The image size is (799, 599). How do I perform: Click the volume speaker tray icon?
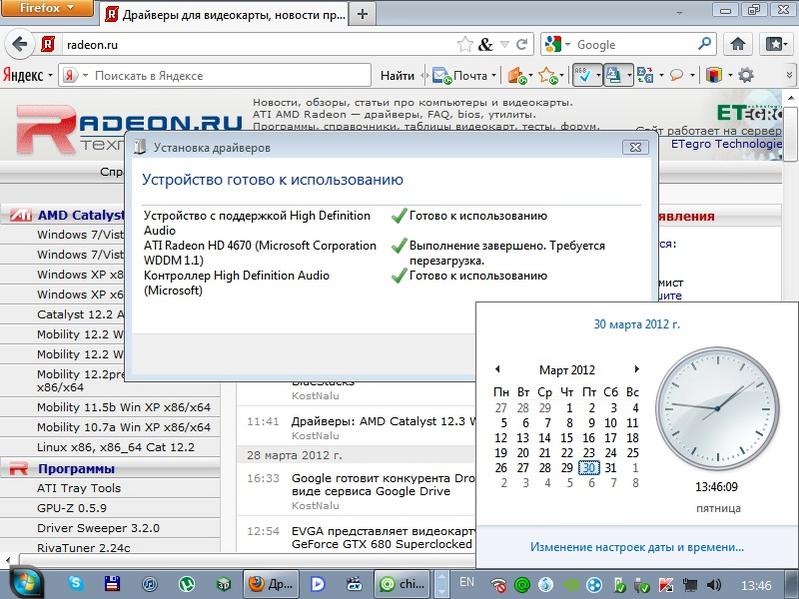714,585
